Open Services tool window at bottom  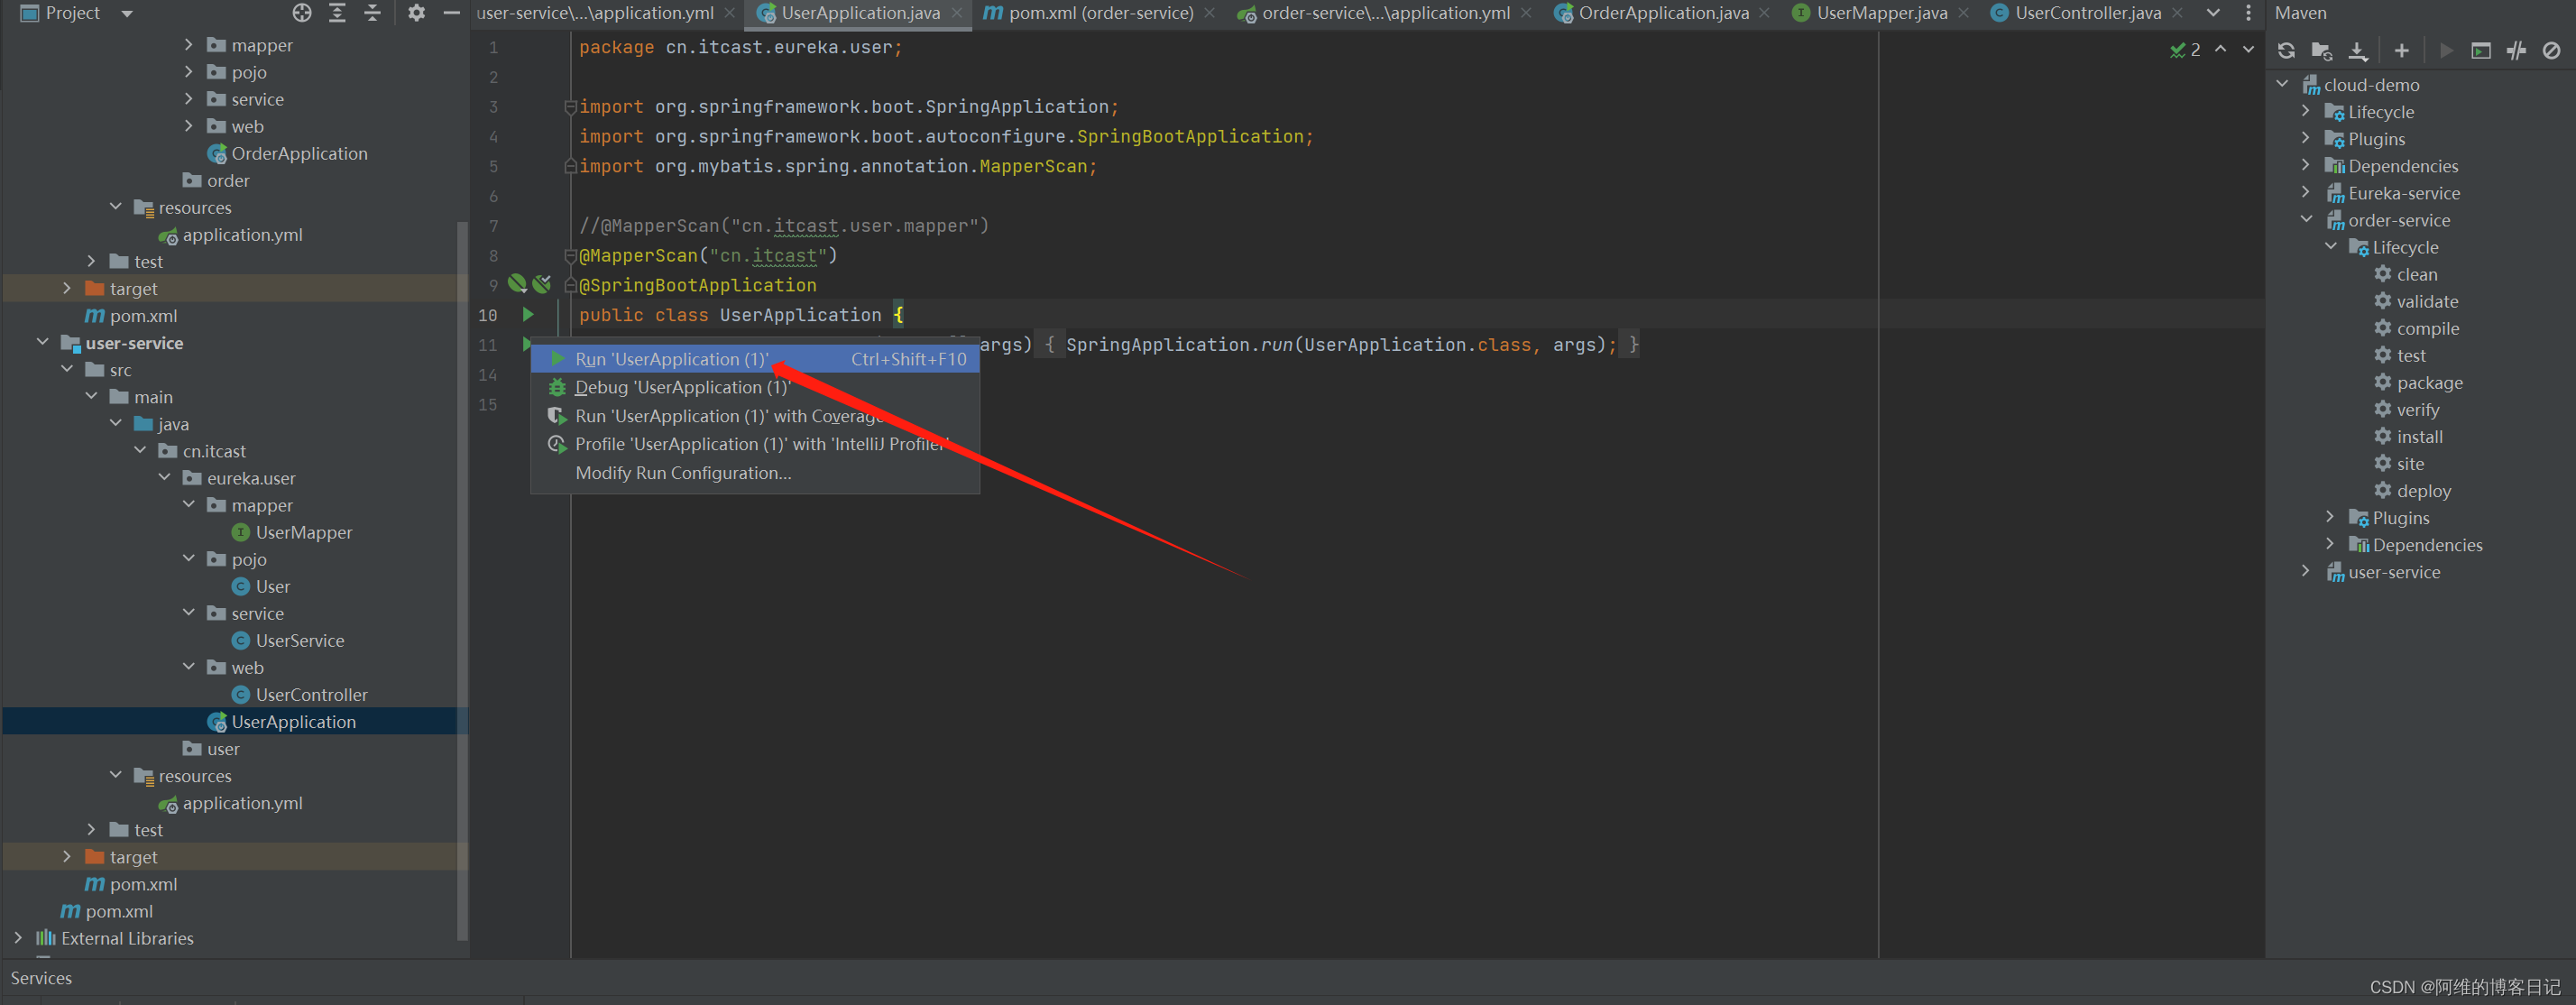point(41,977)
